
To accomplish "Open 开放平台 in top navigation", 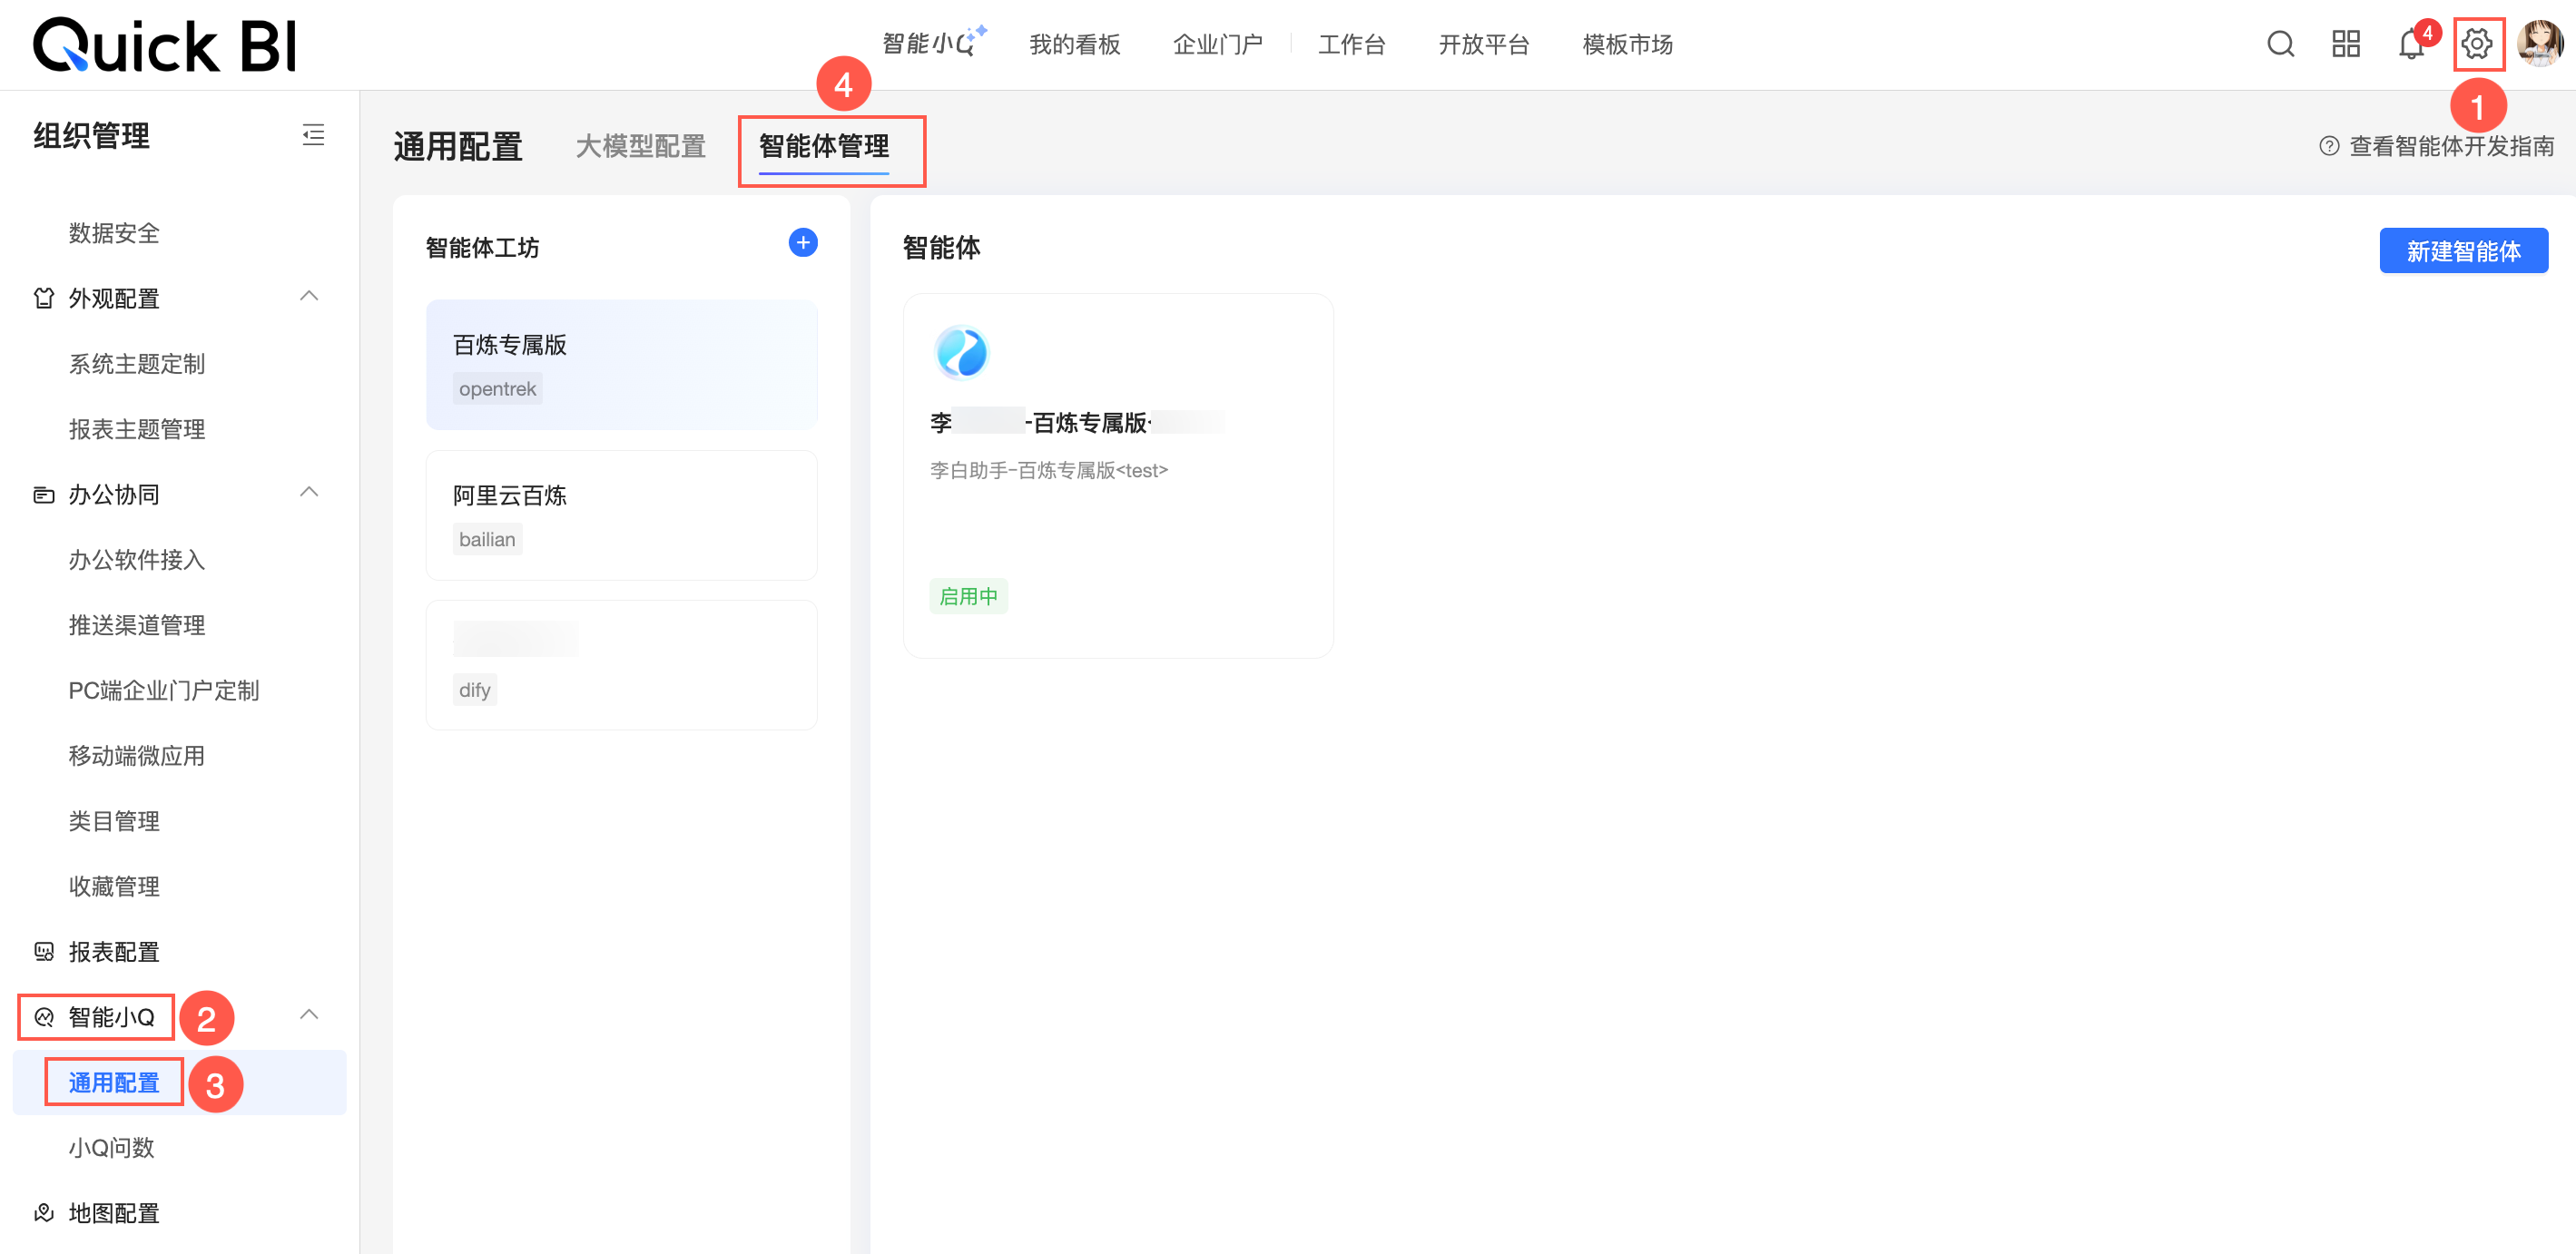I will click(x=1484, y=44).
